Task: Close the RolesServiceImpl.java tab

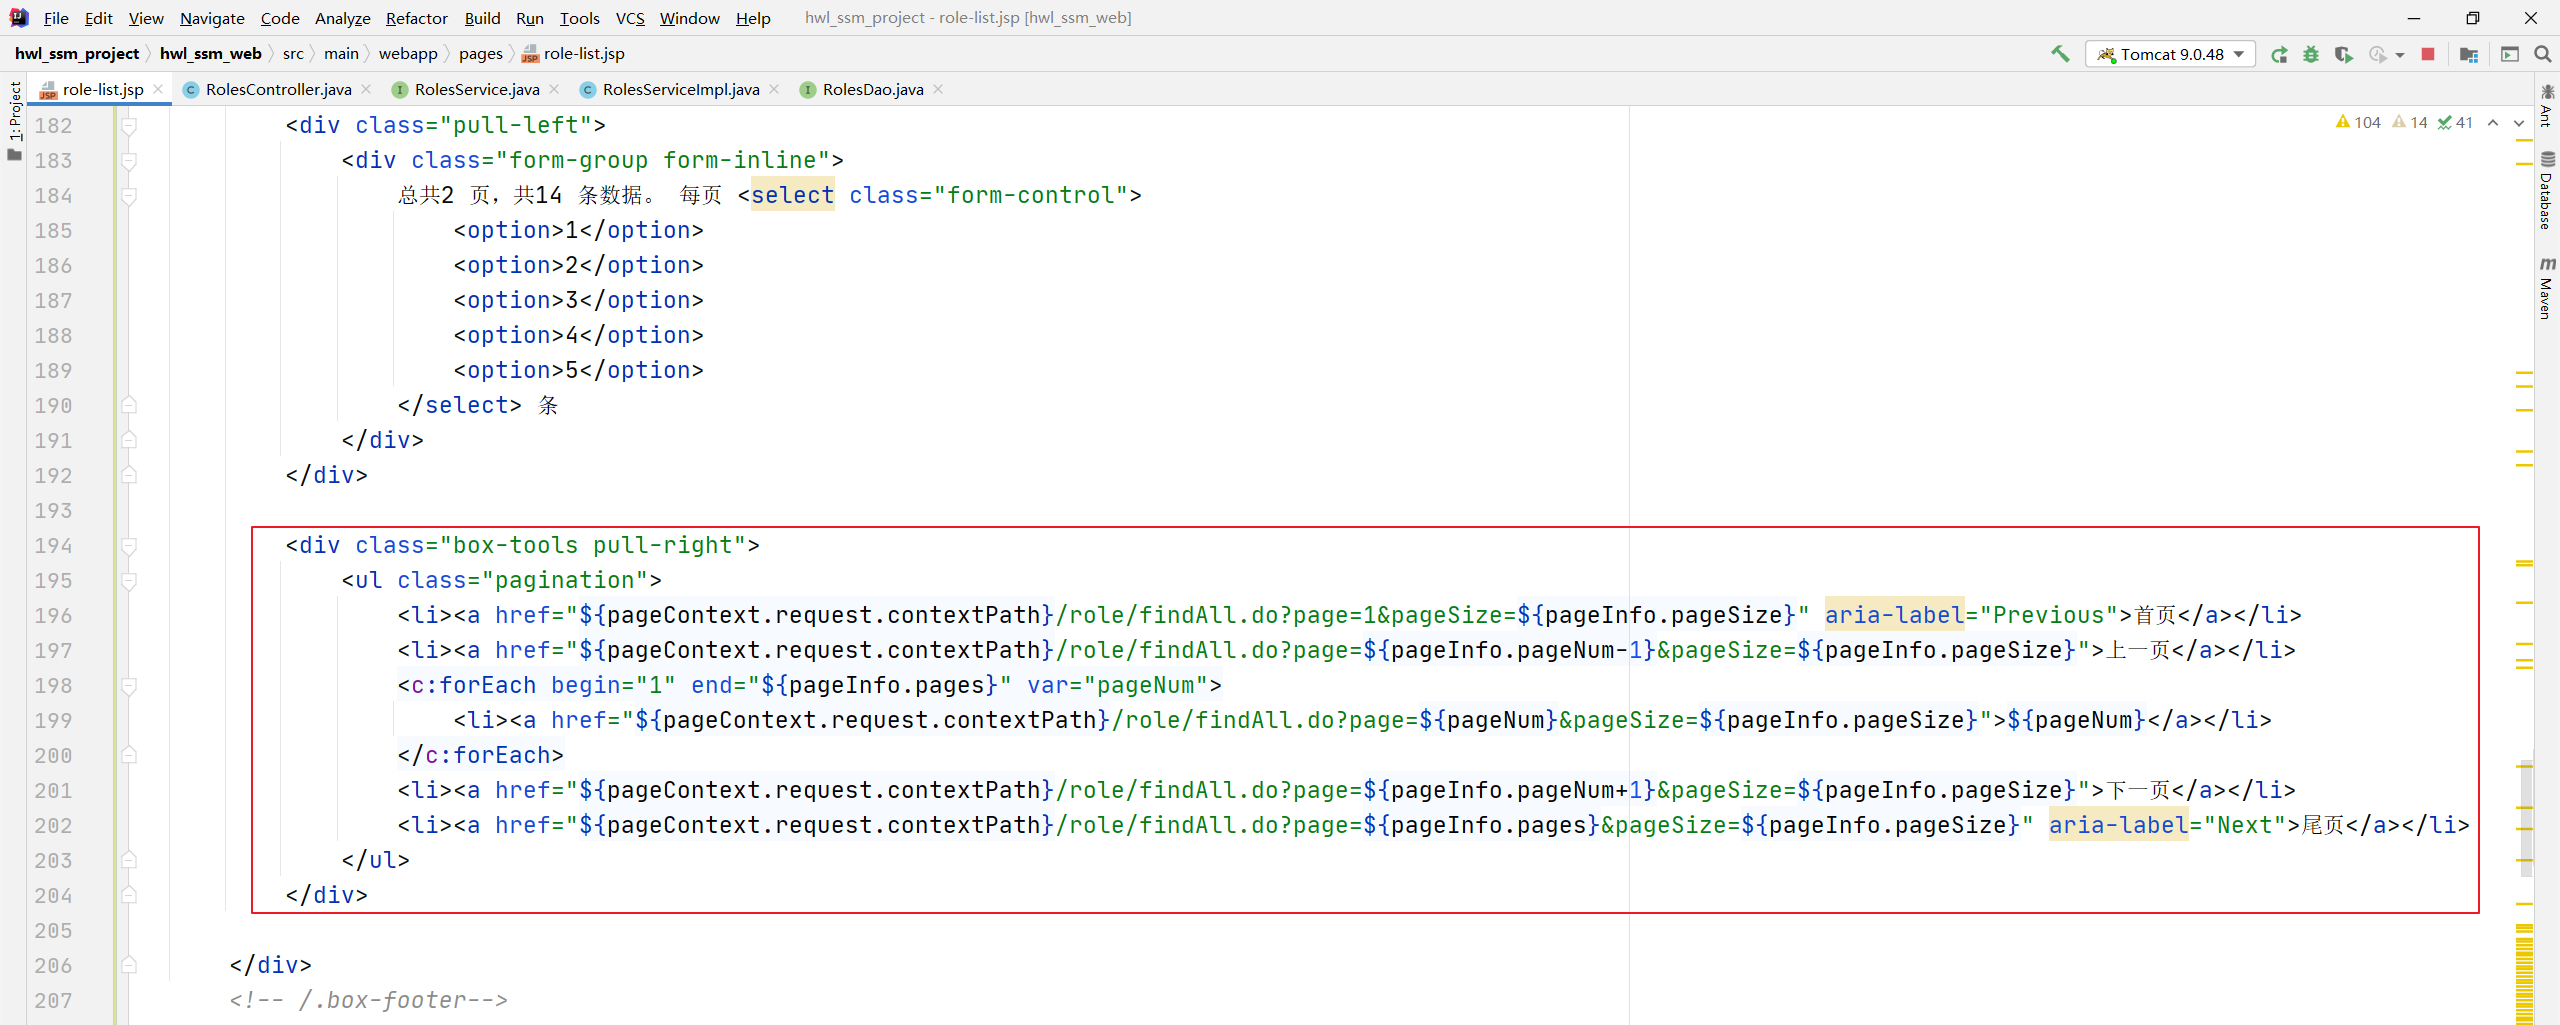Action: (x=774, y=89)
